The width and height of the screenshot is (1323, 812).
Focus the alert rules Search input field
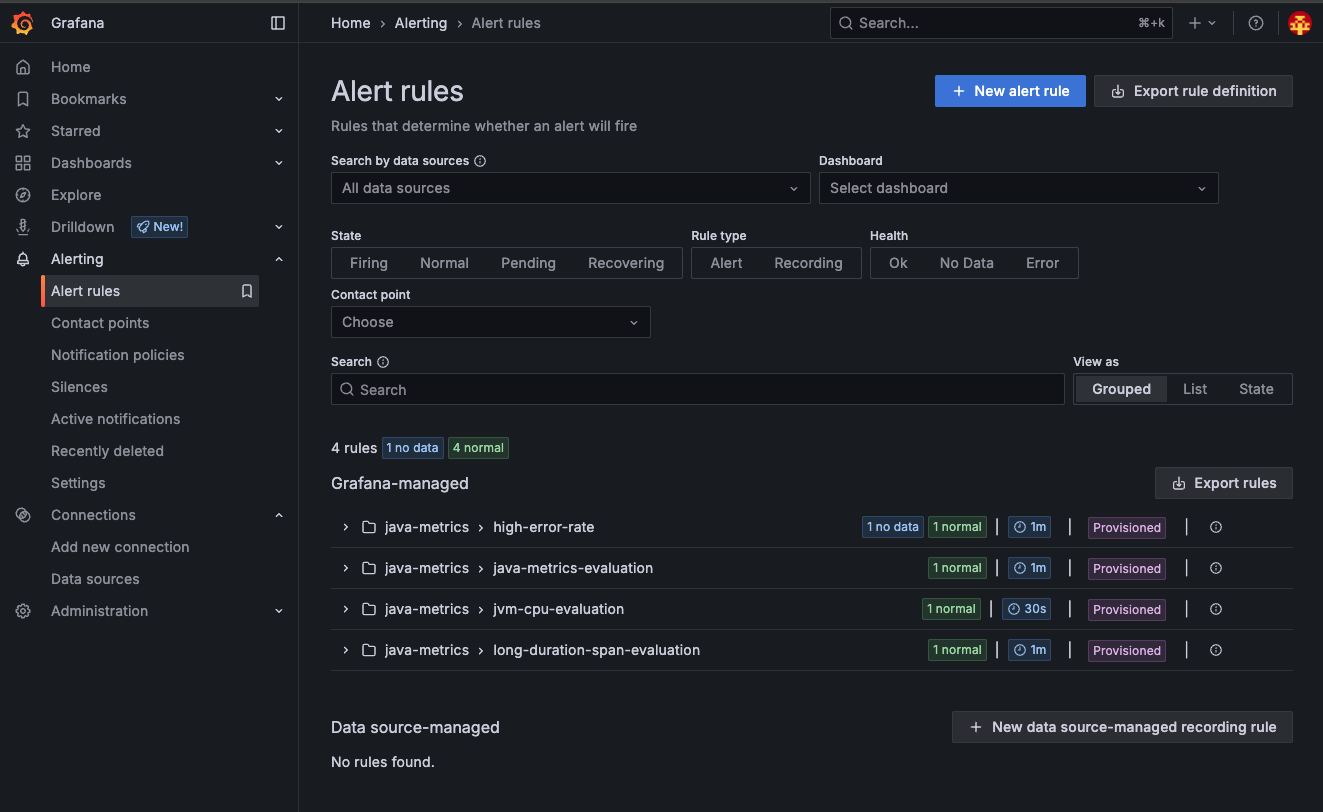pos(698,389)
